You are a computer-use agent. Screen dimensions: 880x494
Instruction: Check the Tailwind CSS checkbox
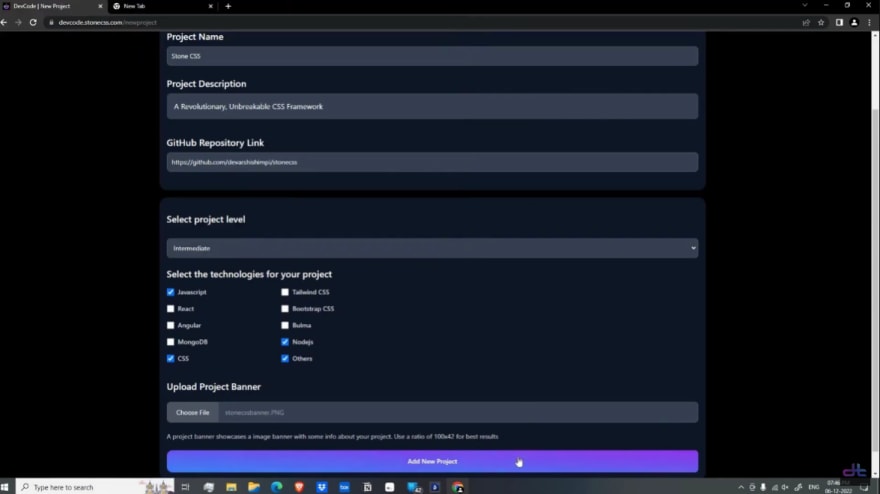click(x=285, y=292)
